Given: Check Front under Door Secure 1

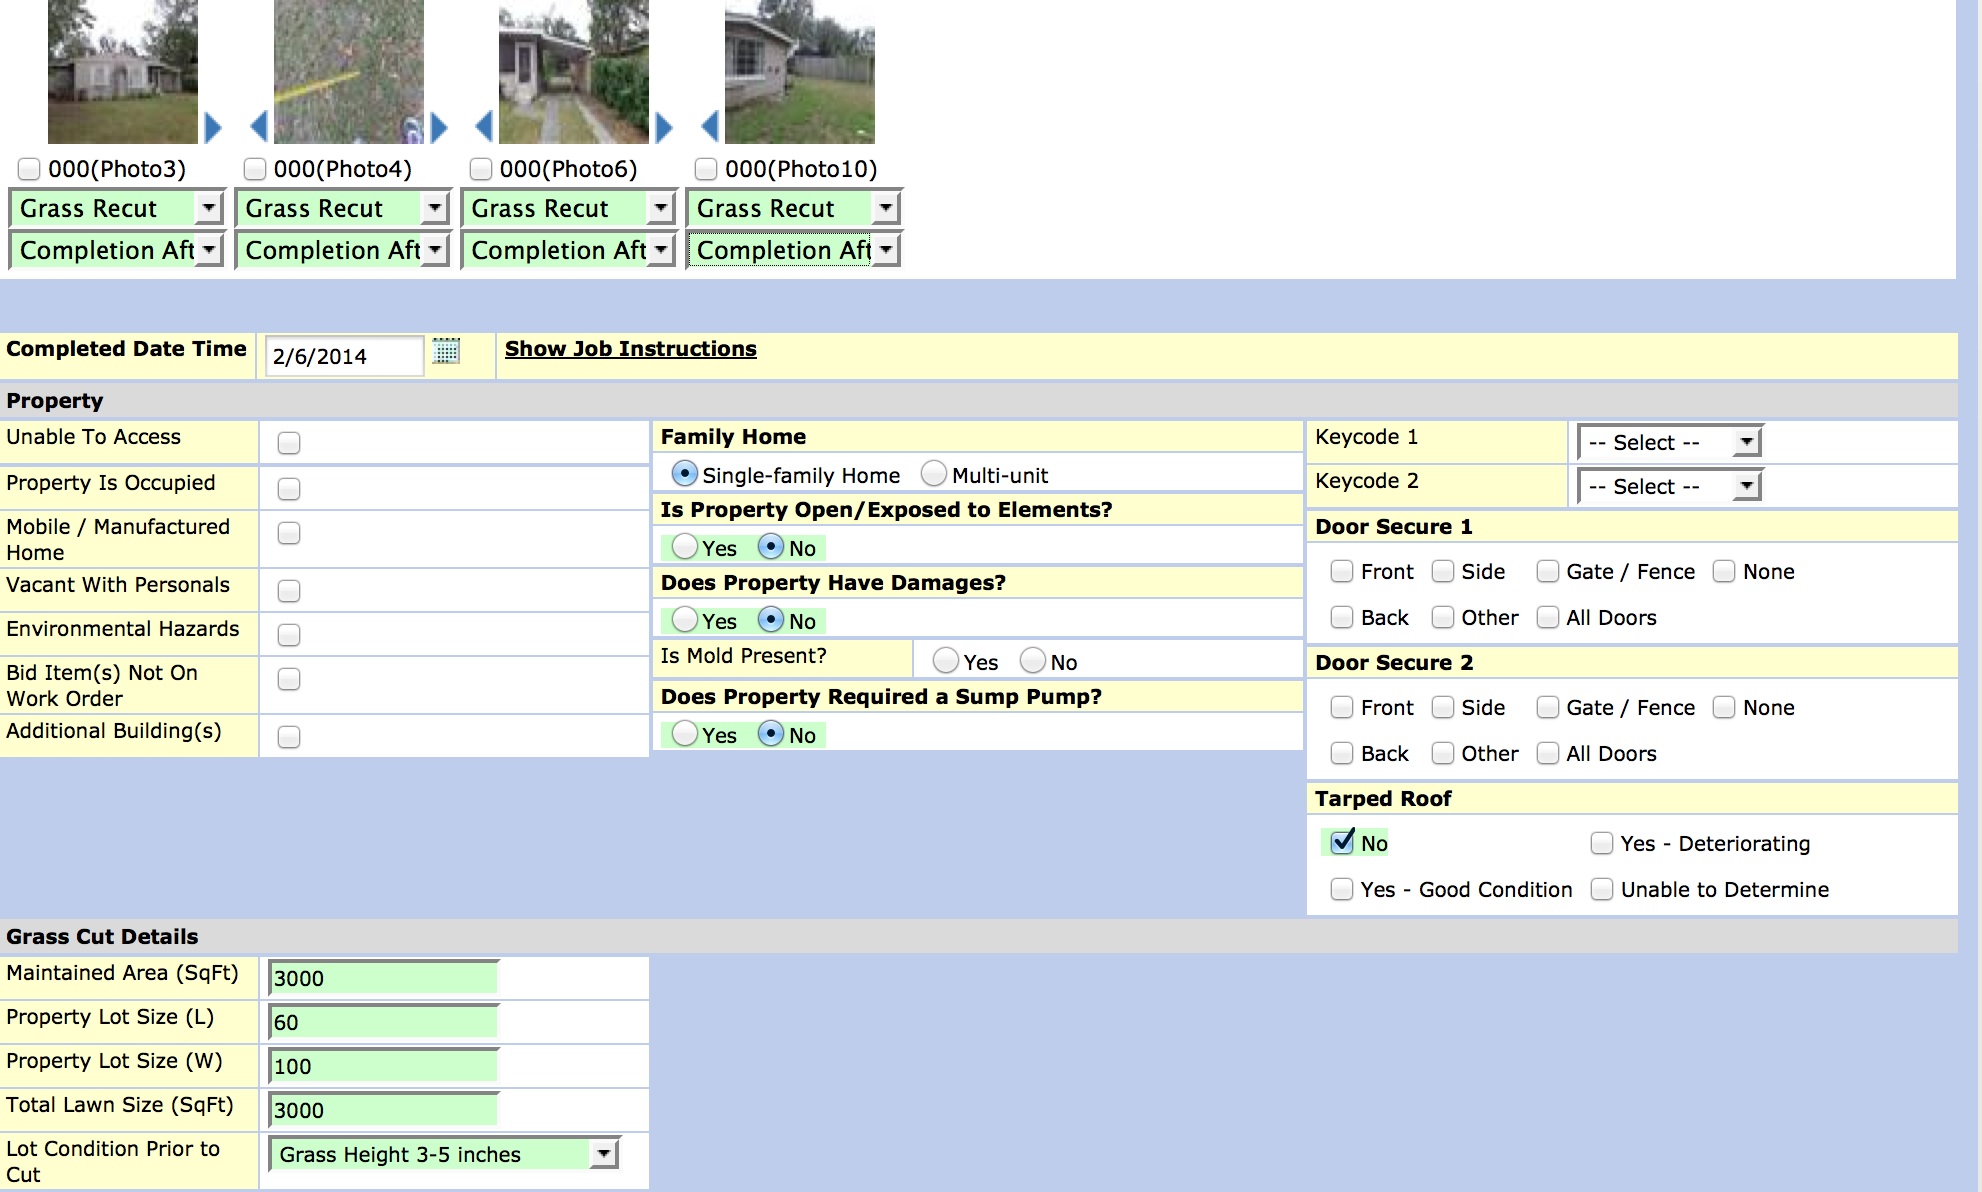Looking at the screenshot, I should [1341, 571].
